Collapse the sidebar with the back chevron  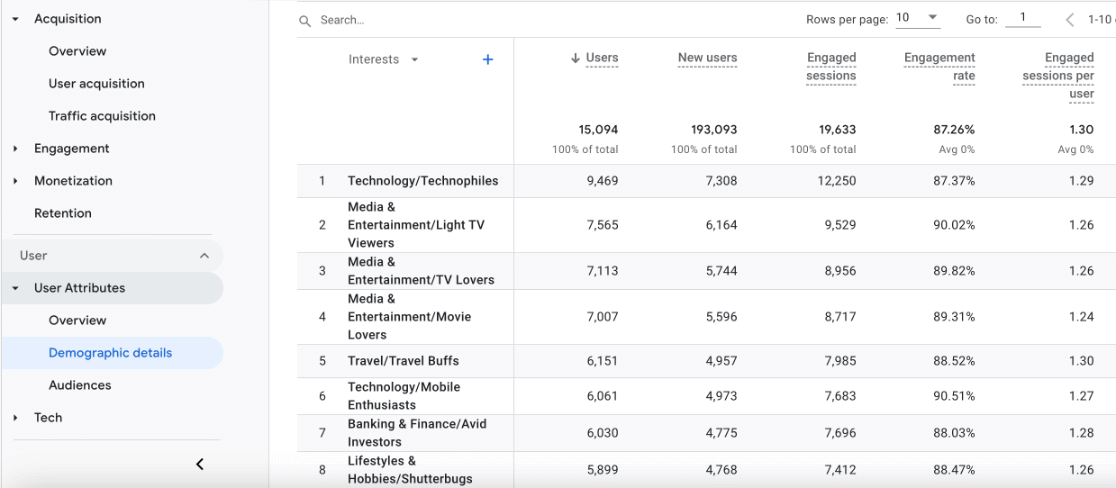tap(200, 464)
